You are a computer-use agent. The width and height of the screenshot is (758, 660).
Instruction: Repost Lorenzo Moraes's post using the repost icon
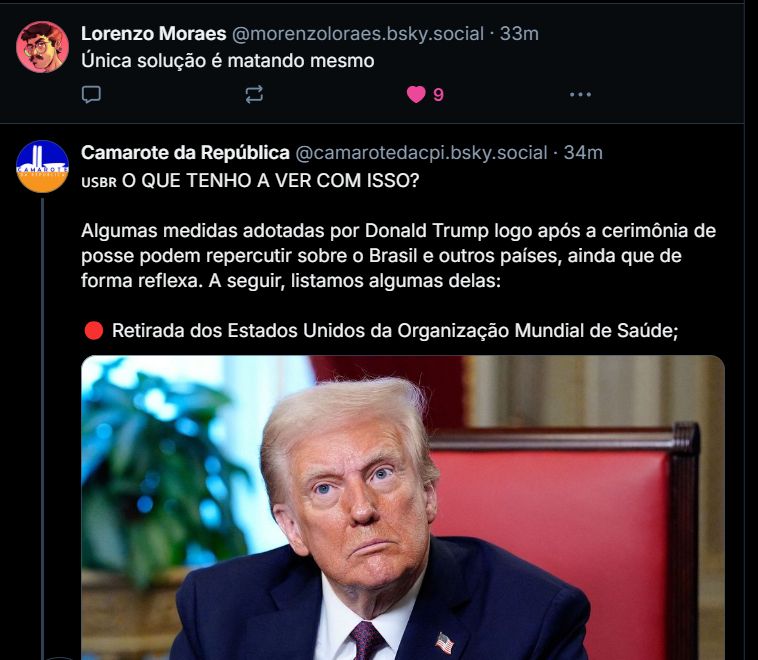254,94
